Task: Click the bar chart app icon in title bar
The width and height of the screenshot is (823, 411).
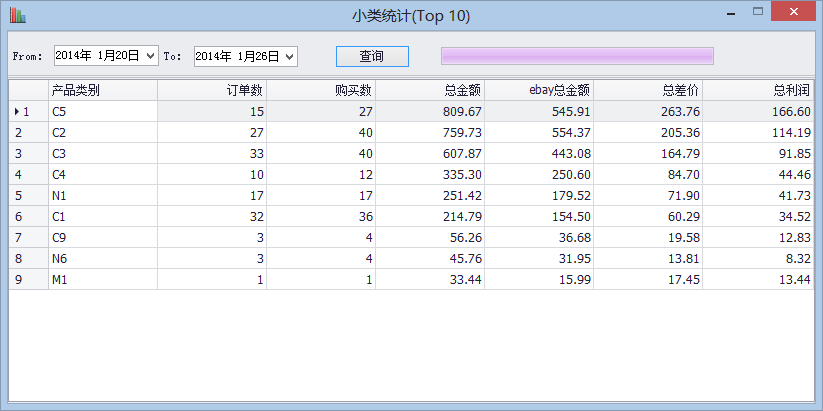Action: [17, 15]
